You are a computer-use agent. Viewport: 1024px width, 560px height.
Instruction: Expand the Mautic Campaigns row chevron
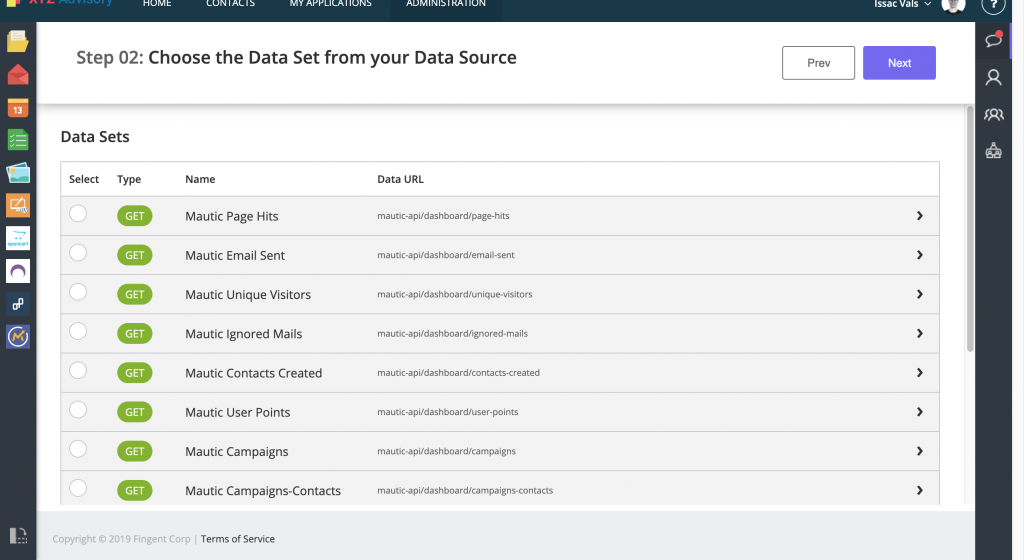click(920, 451)
